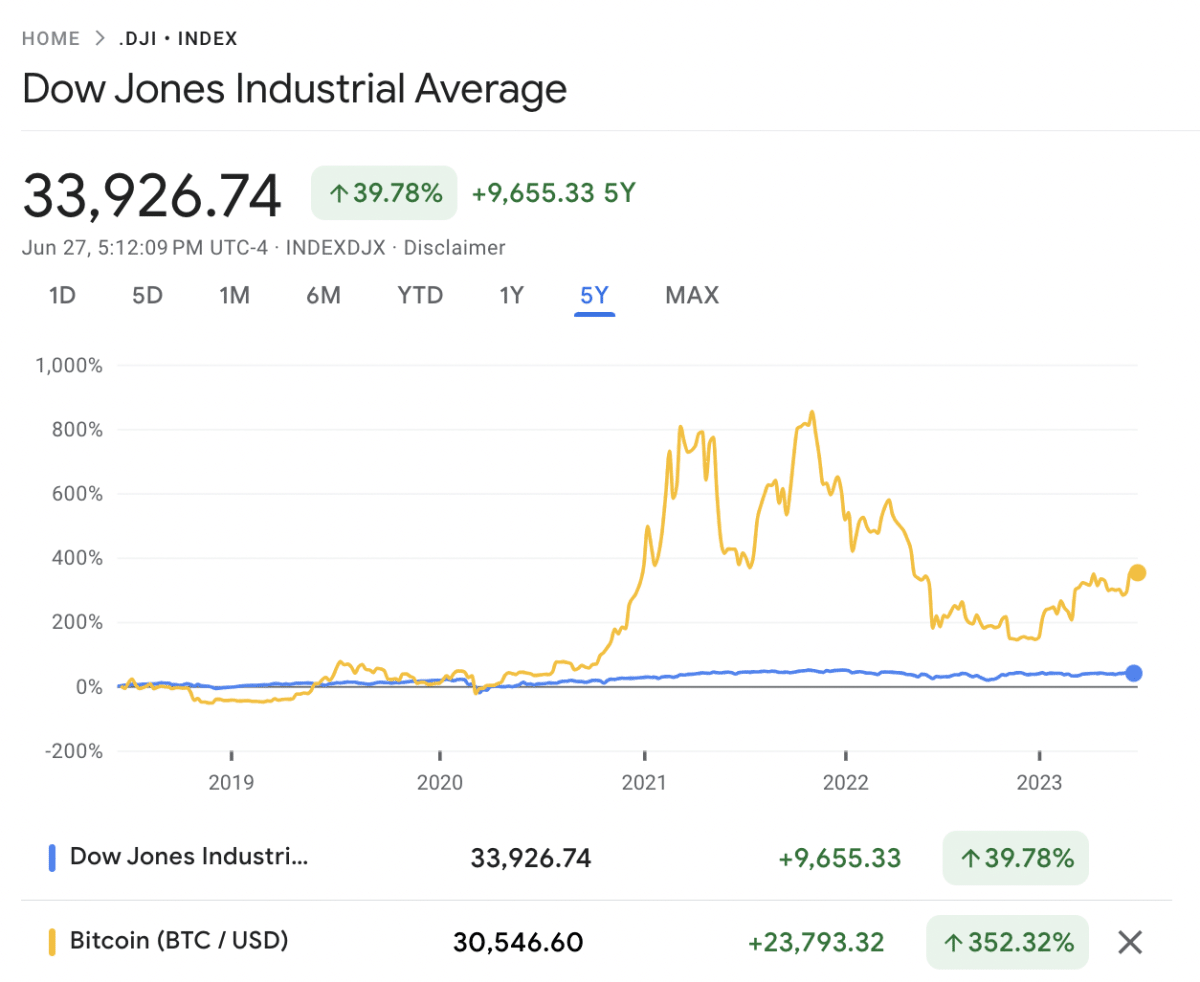Navigate to HOME via the breadcrumb

[x=51, y=38]
